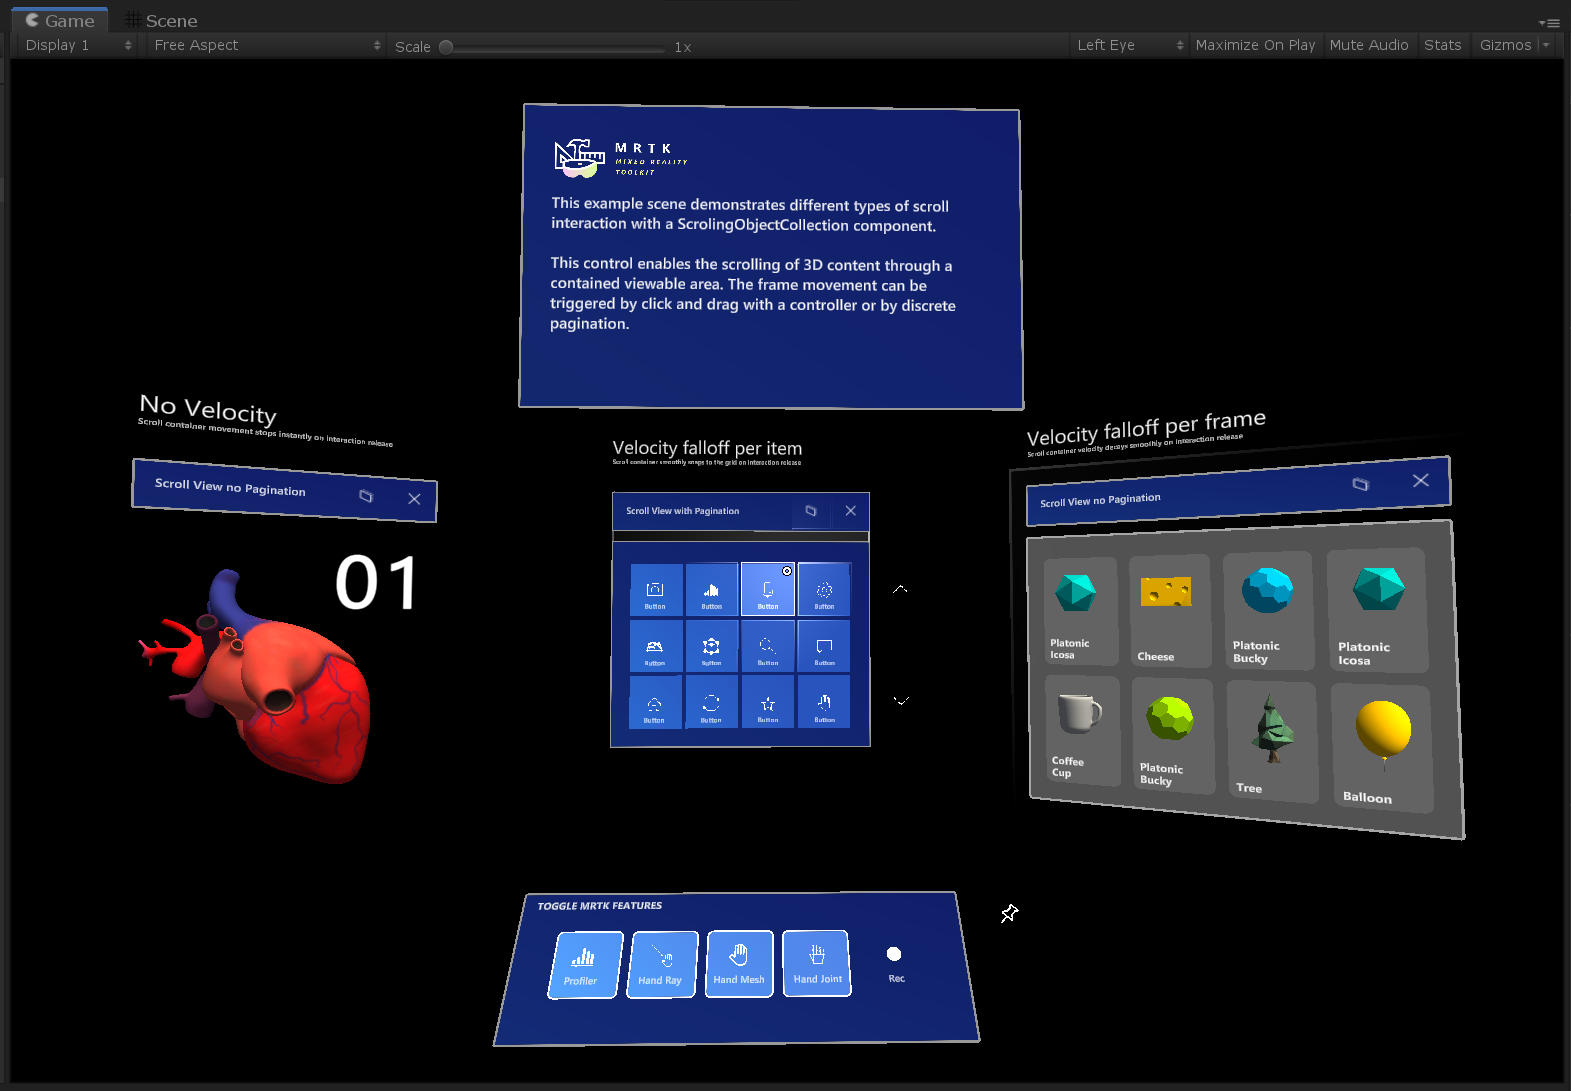The height and width of the screenshot is (1091, 1571).
Task: Click the cloud upload icon grid button
Action: pyautogui.click(x=656, y=702)
